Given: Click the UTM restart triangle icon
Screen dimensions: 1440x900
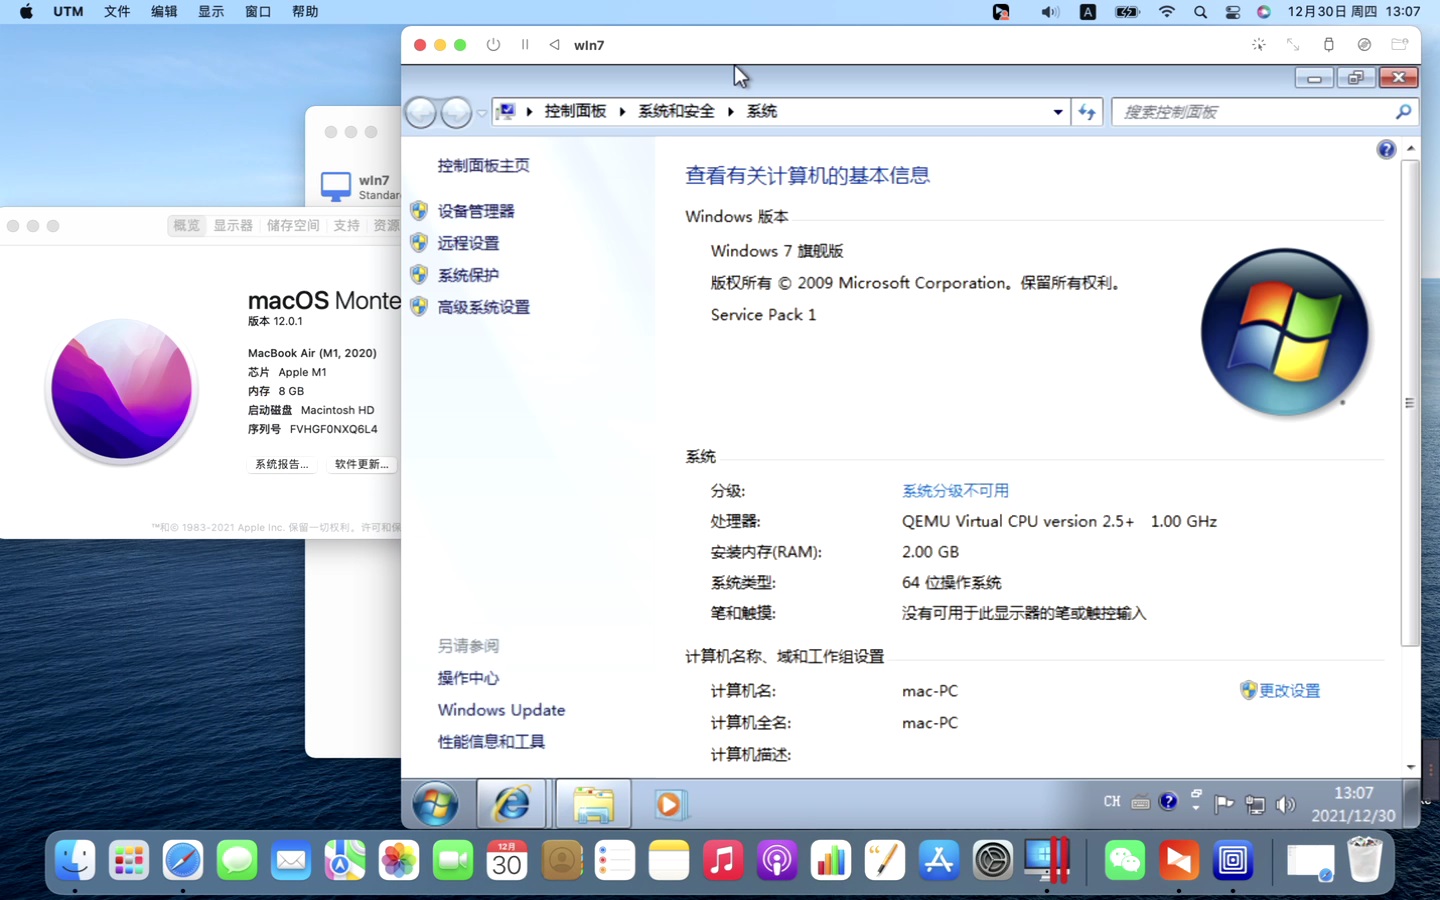Looking at the screenshot, I should 554,45.
